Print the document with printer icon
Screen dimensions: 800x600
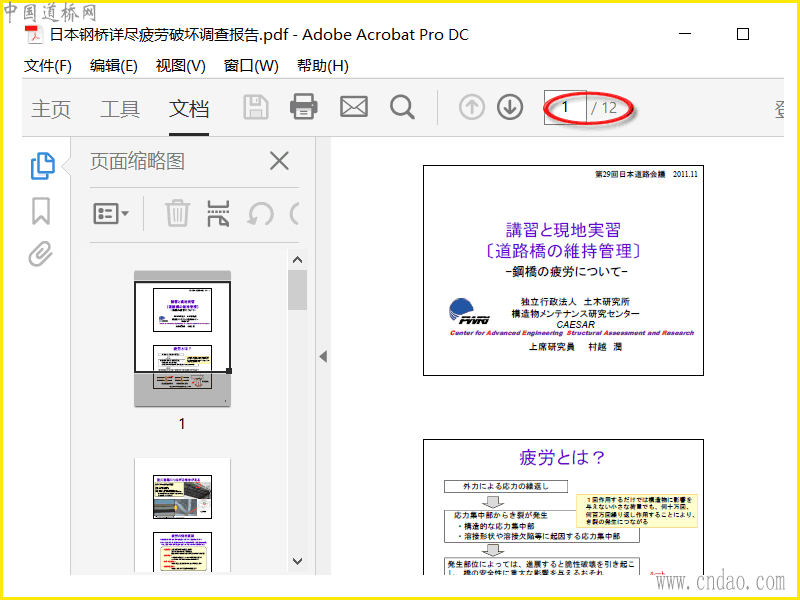point(304,107)
